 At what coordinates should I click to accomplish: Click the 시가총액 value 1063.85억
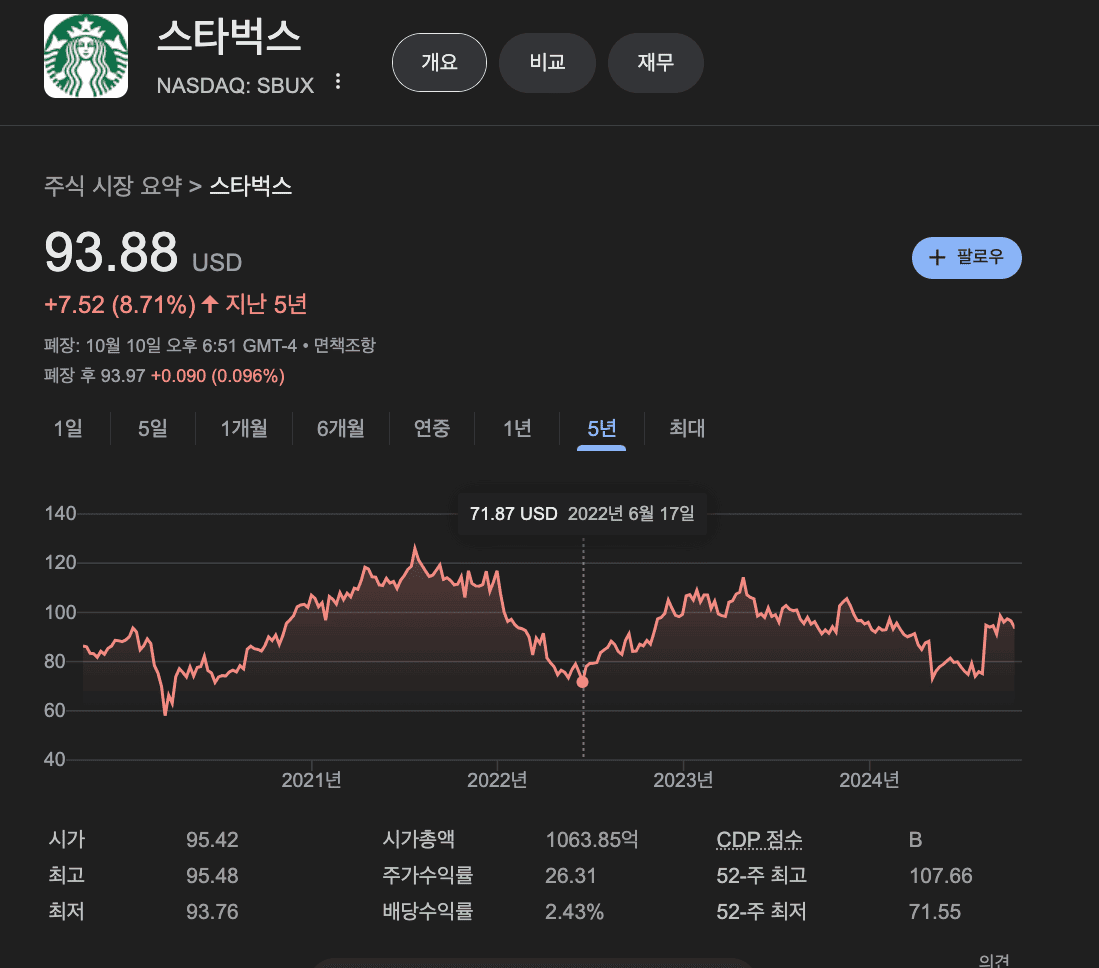click(592, 840)
